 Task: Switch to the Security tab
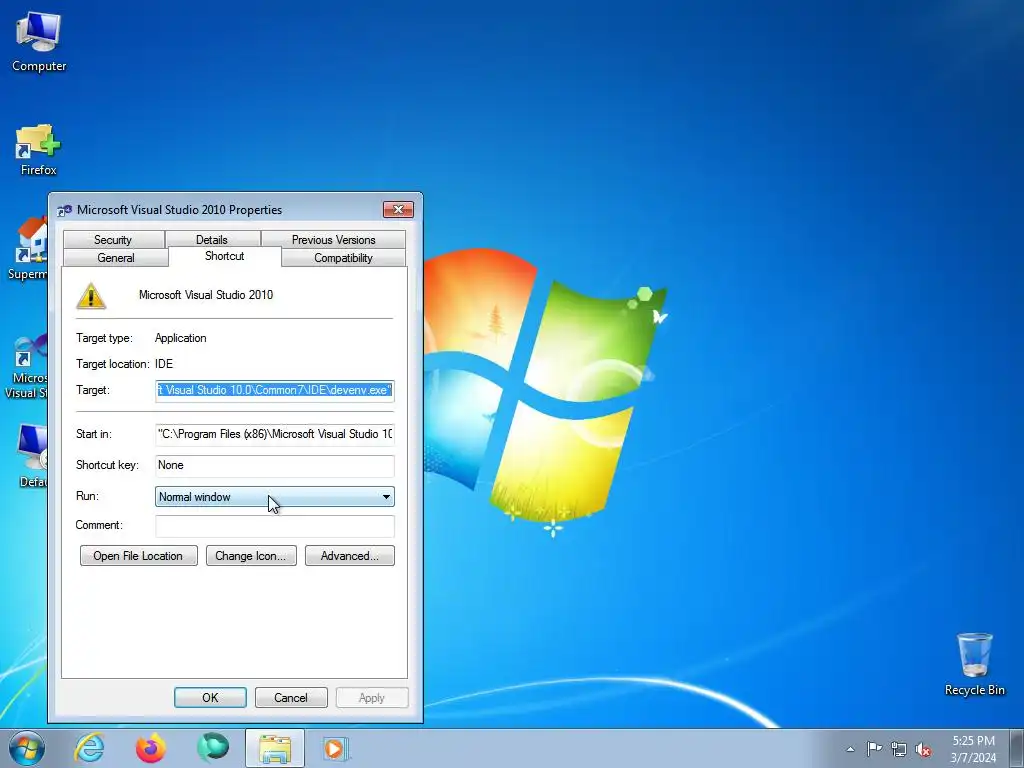coord(113,240)
